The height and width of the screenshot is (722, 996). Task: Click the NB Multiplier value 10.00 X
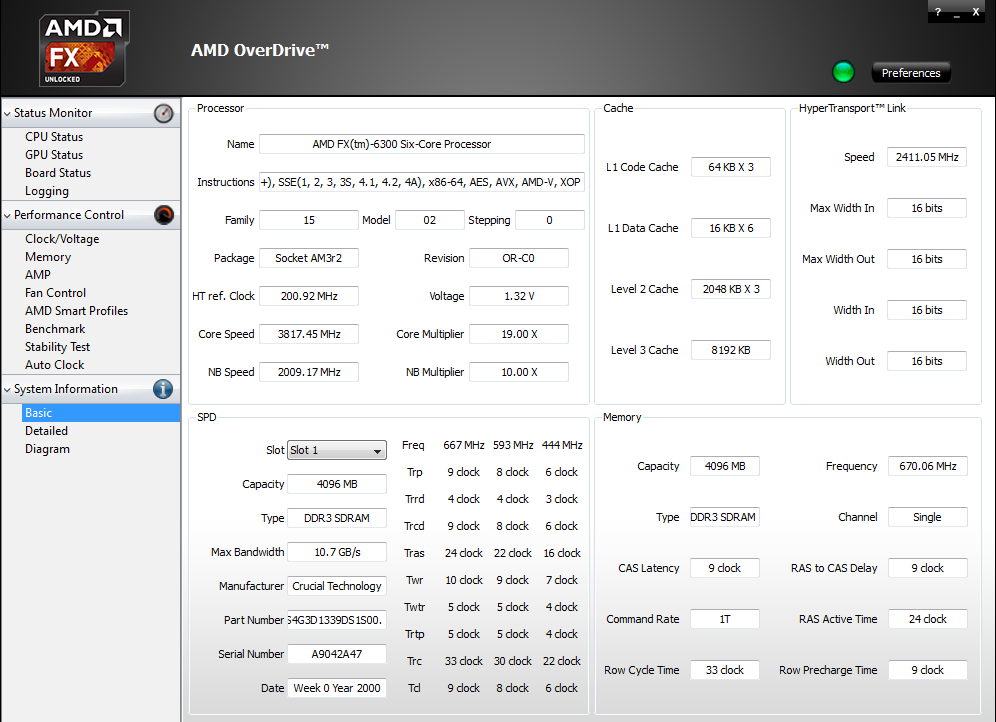pyautogui.click(x=518, y=372)
